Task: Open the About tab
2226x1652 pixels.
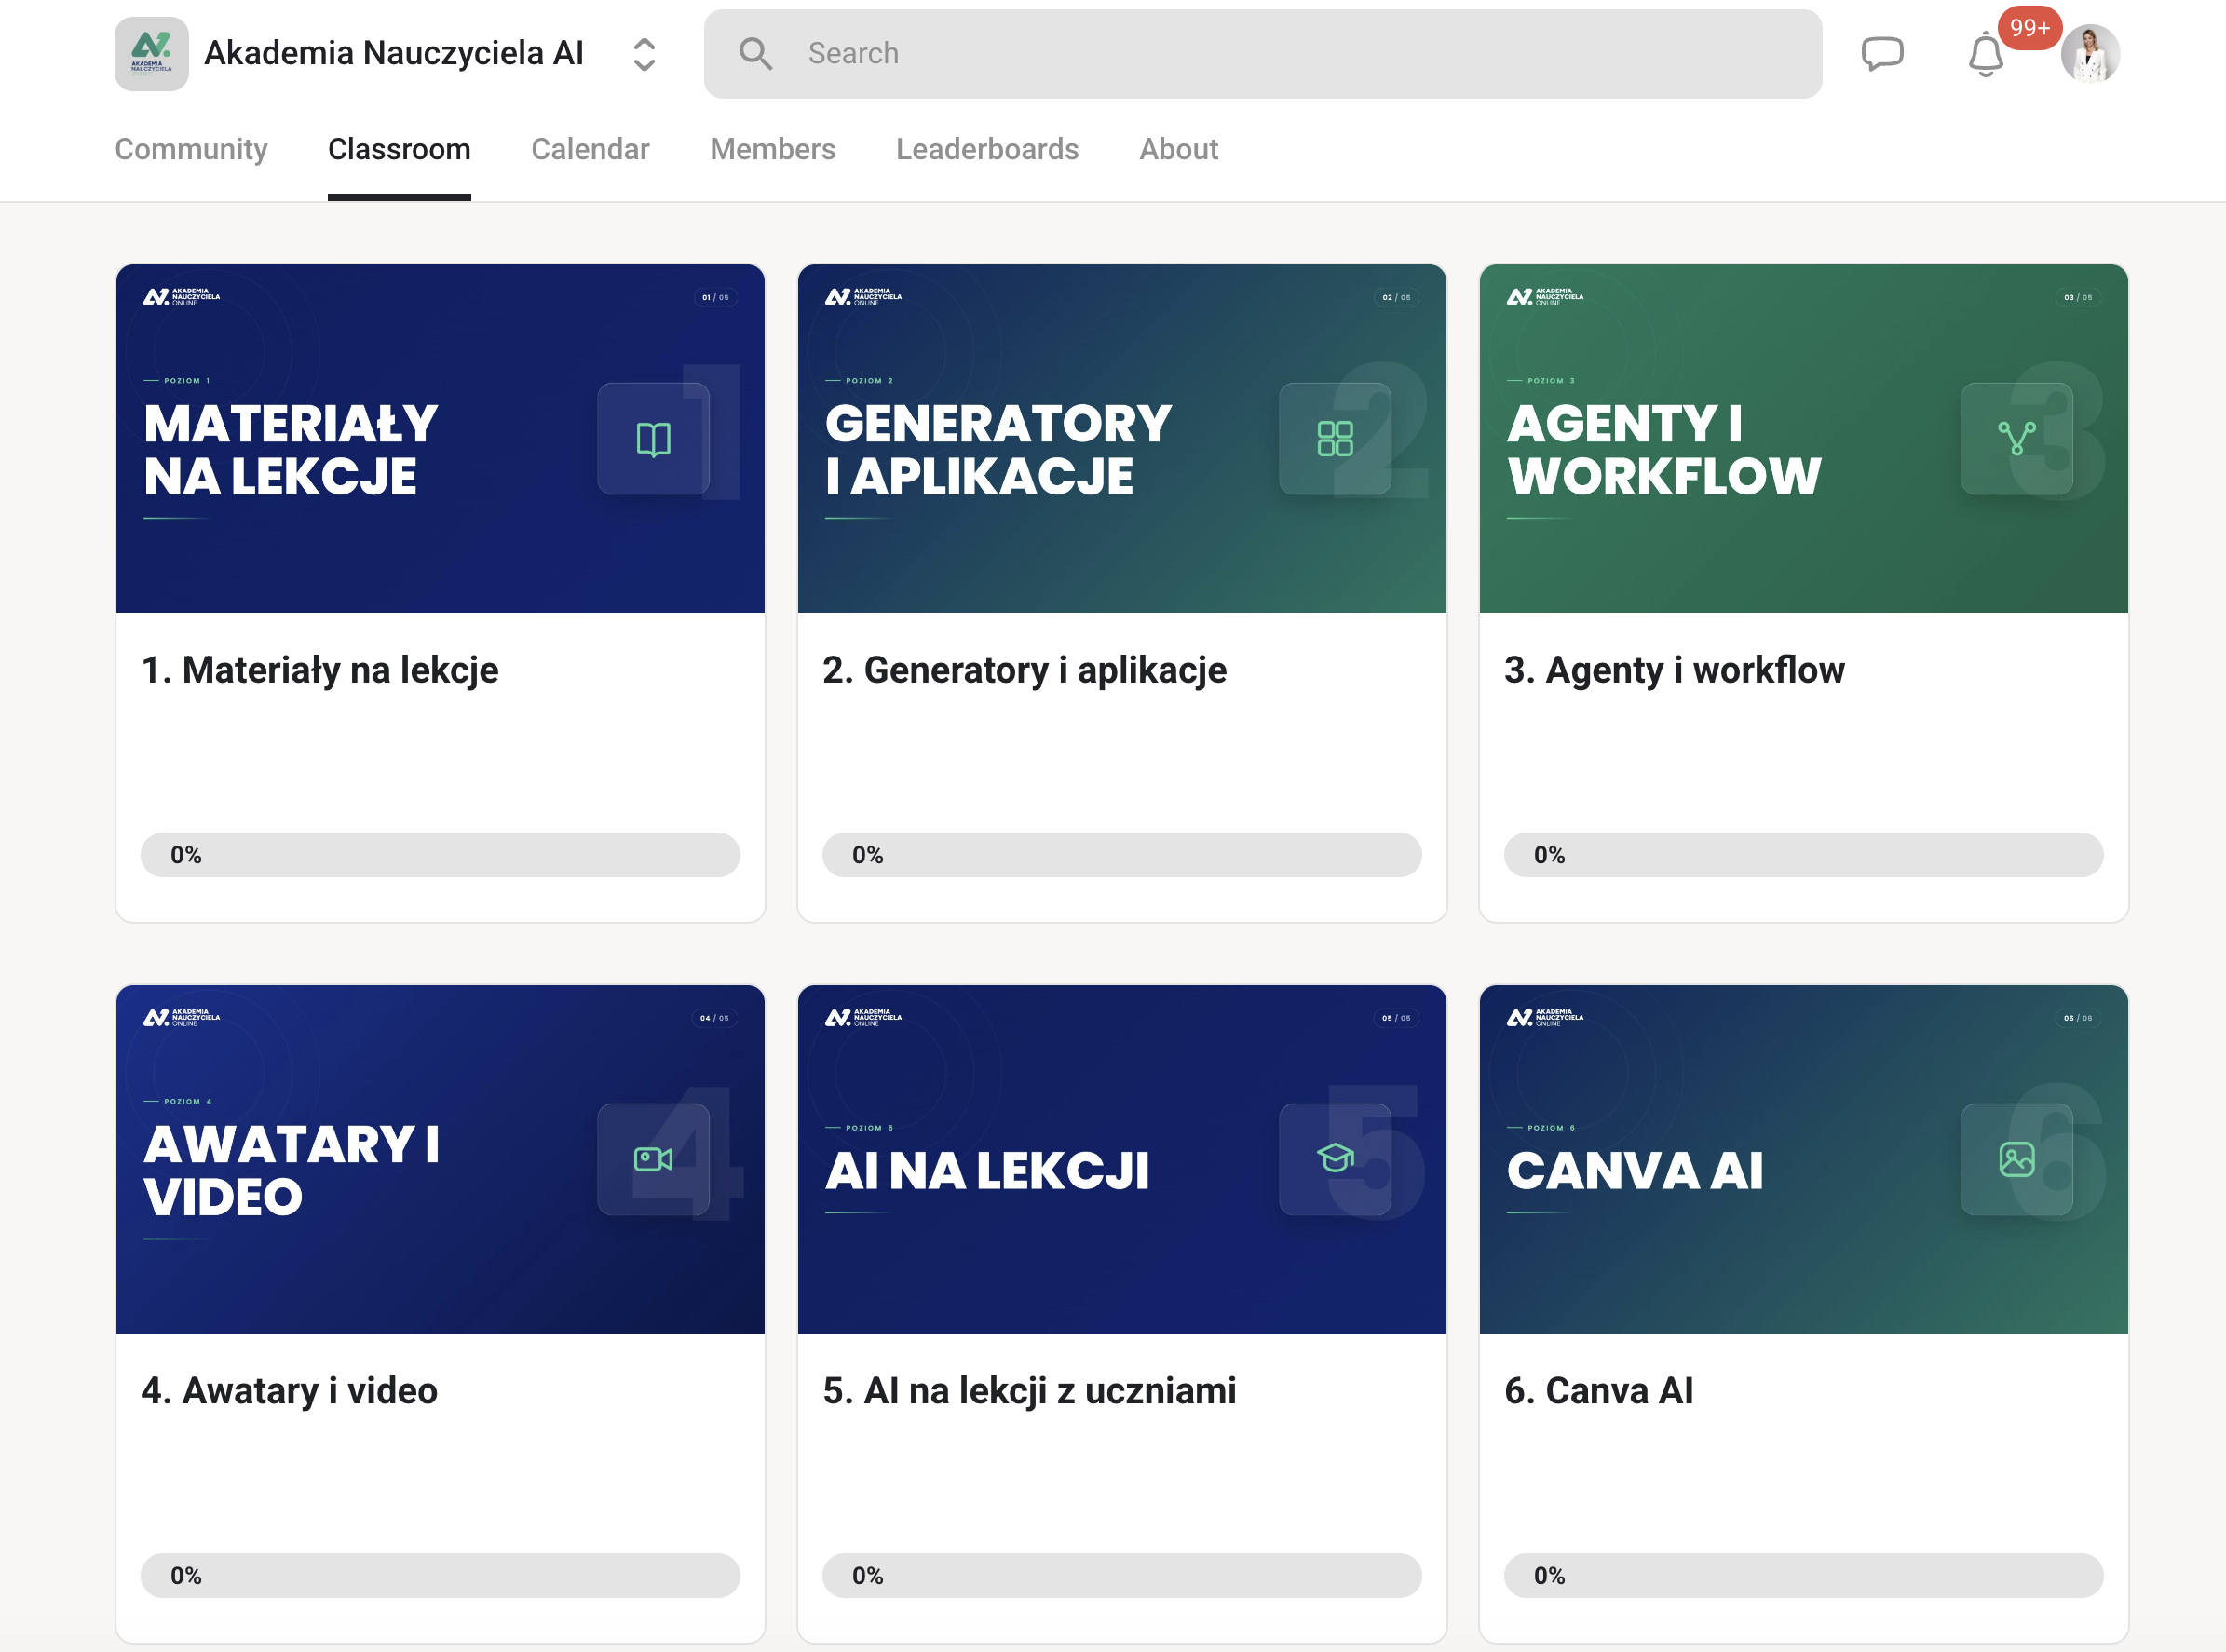Action: (x=1178, y=149)
